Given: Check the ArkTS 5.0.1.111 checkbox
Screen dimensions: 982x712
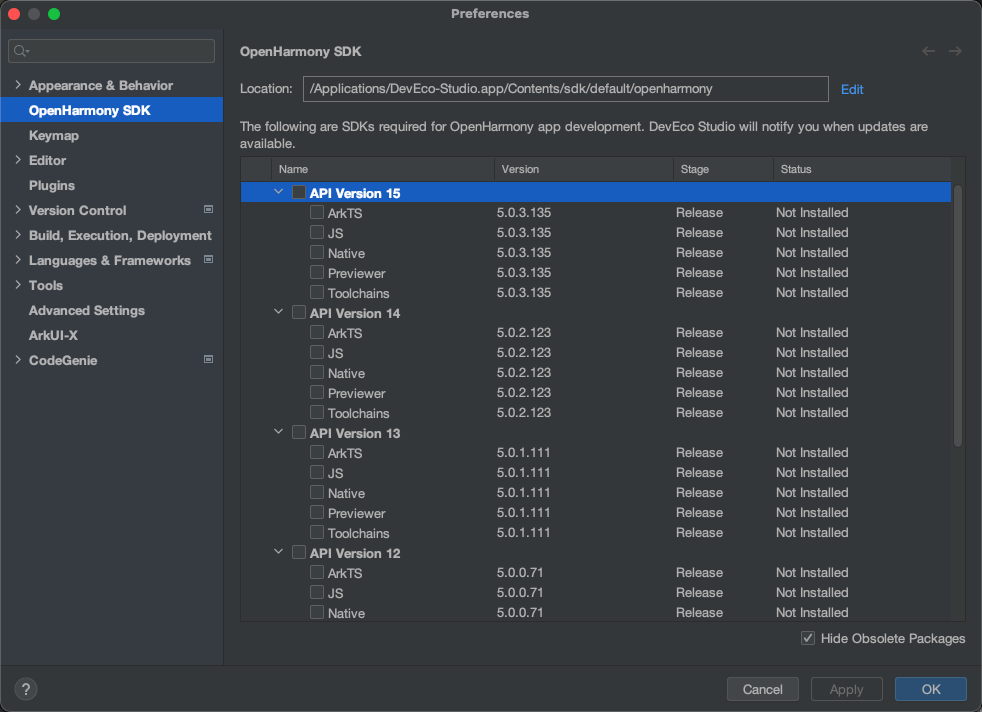Looking at the screenshot, I should (x=317, y=453).
